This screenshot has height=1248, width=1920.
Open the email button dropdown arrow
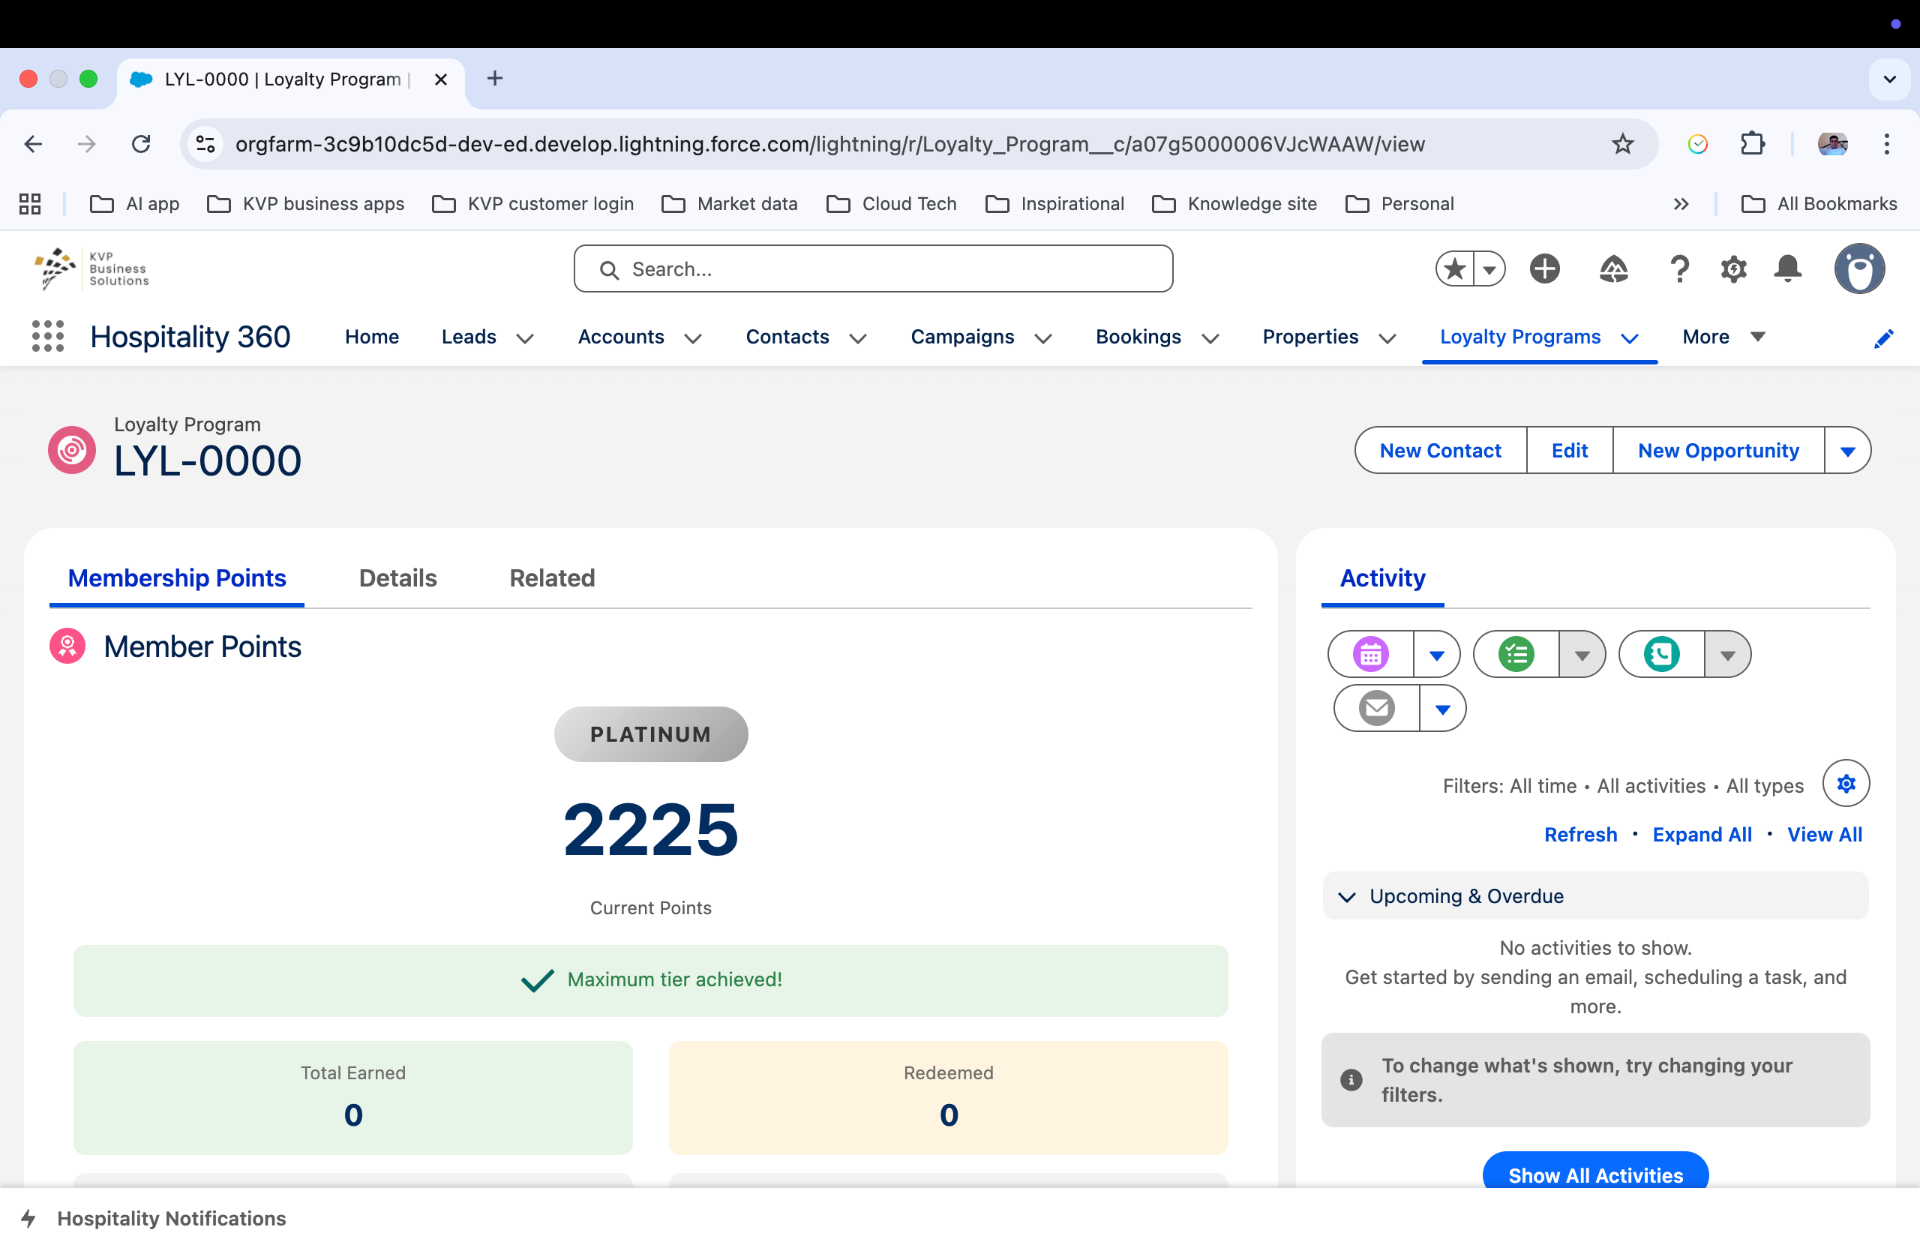[1443, 709]
